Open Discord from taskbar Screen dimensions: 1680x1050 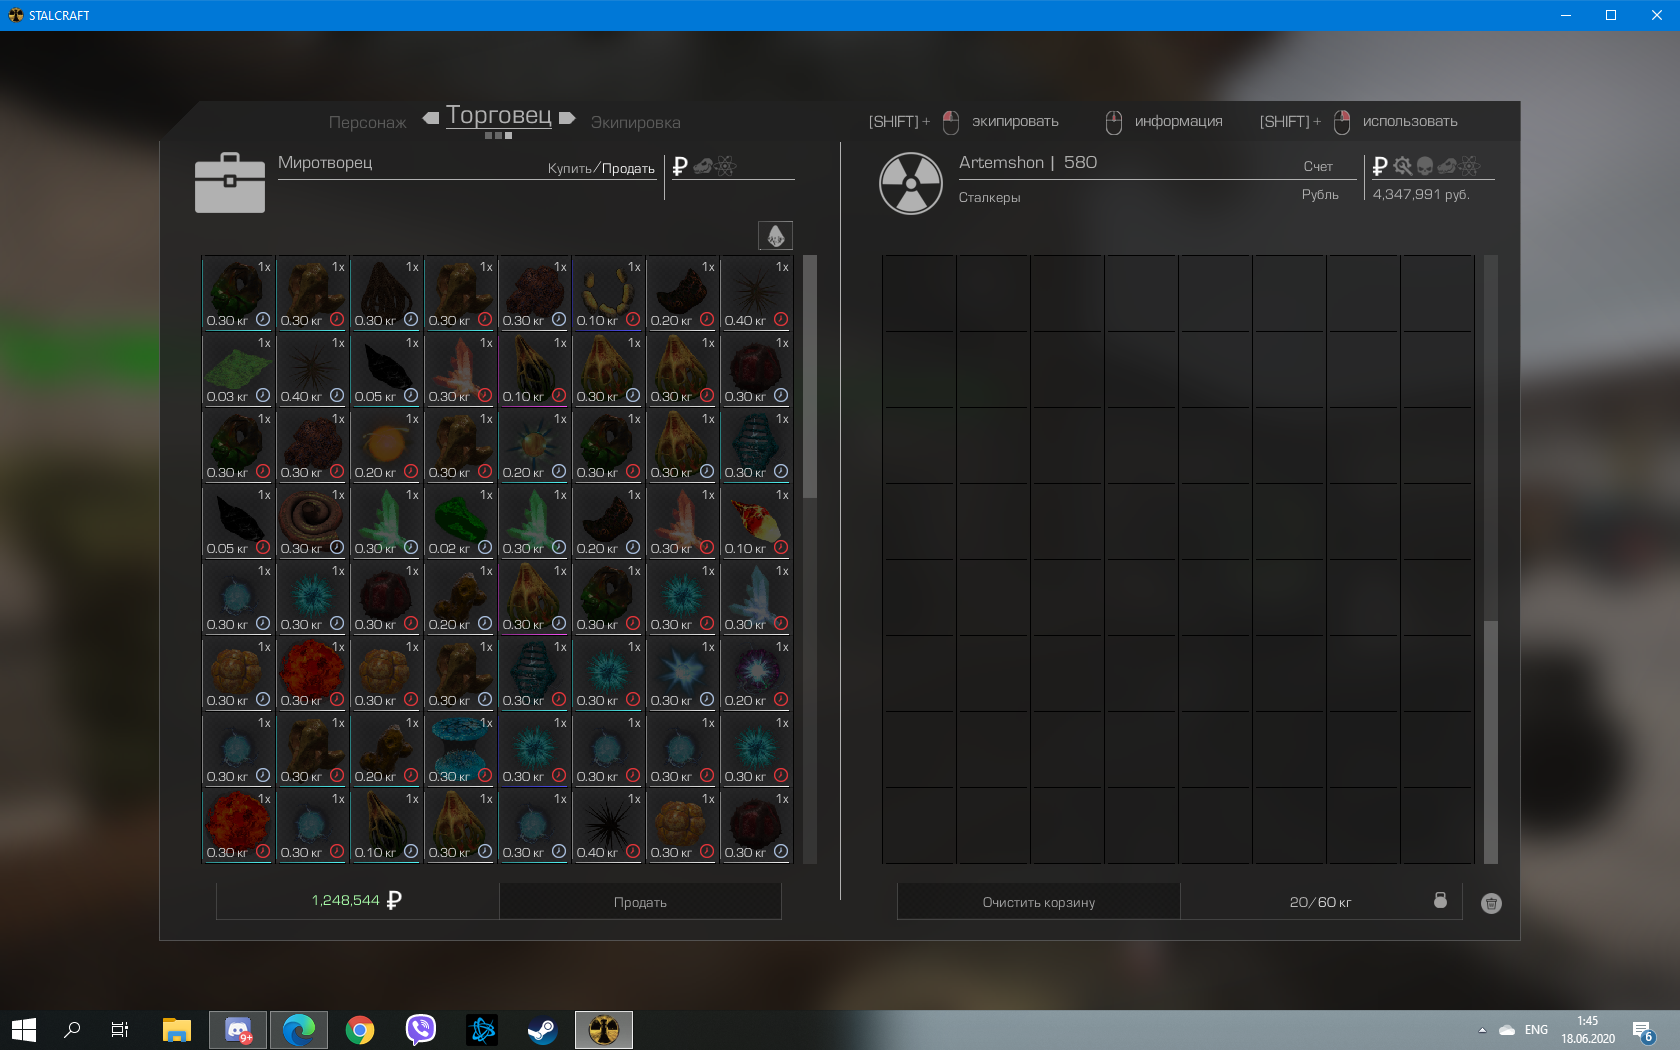pos(238,1030)
